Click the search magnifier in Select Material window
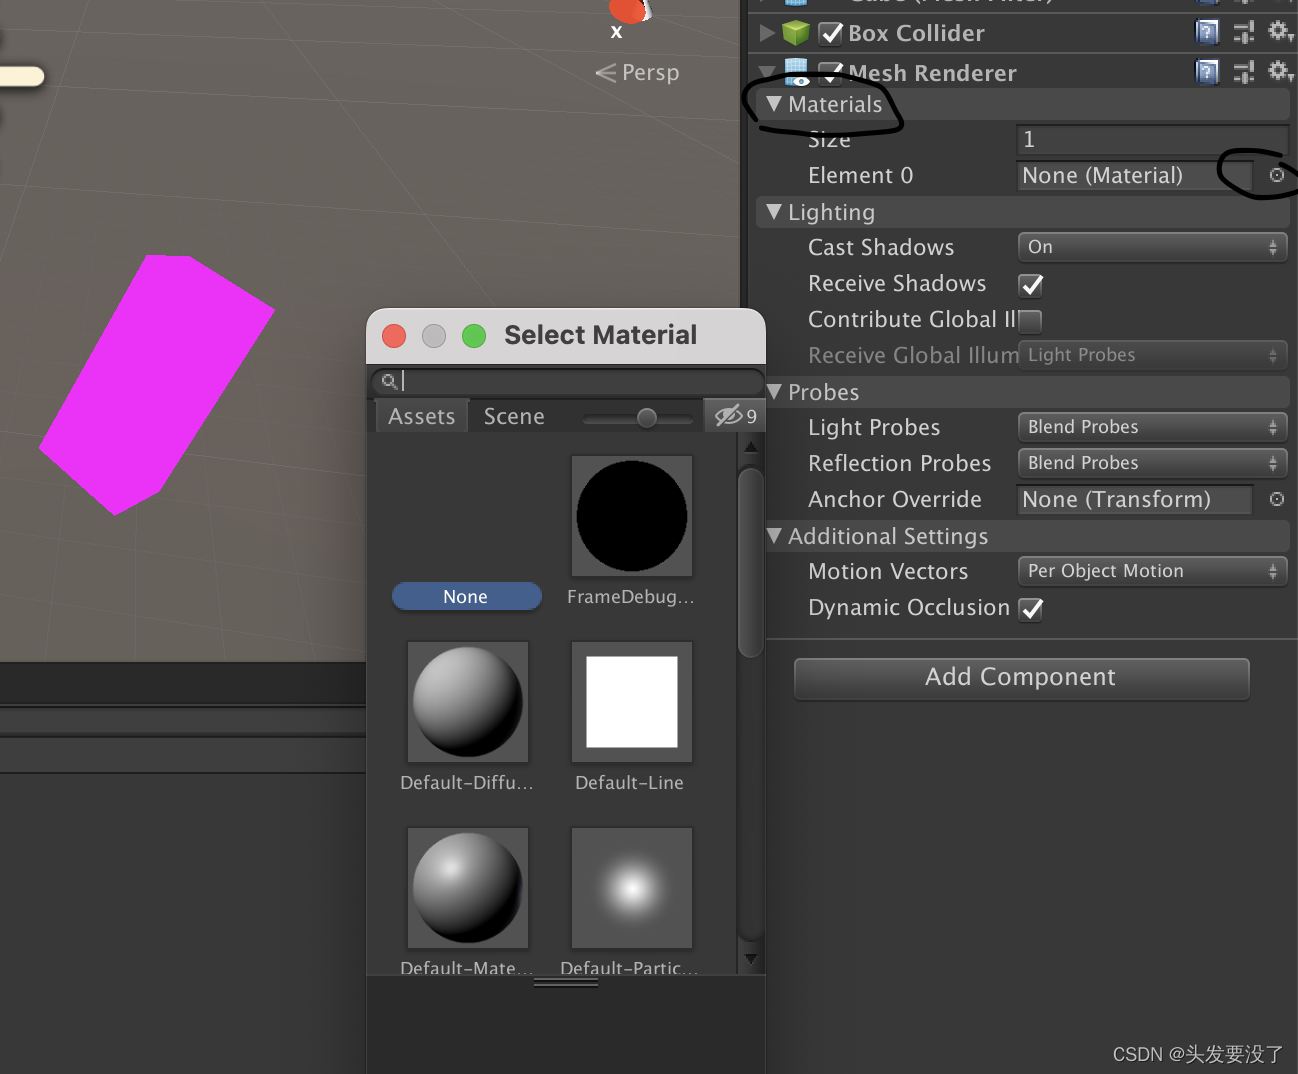 (x=389, y=380)
